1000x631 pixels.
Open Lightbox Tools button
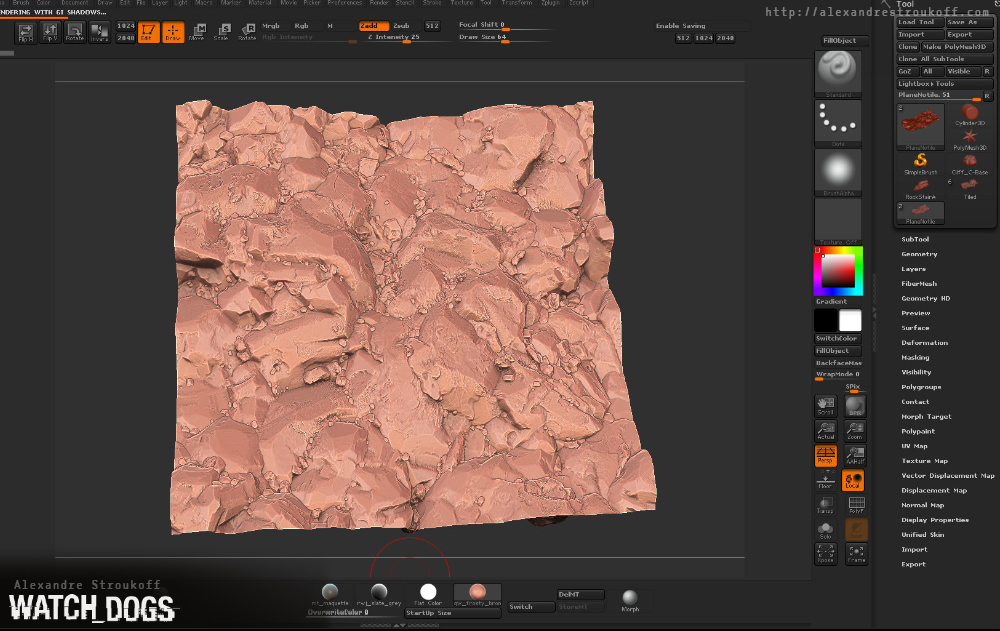tap(944, 84)
